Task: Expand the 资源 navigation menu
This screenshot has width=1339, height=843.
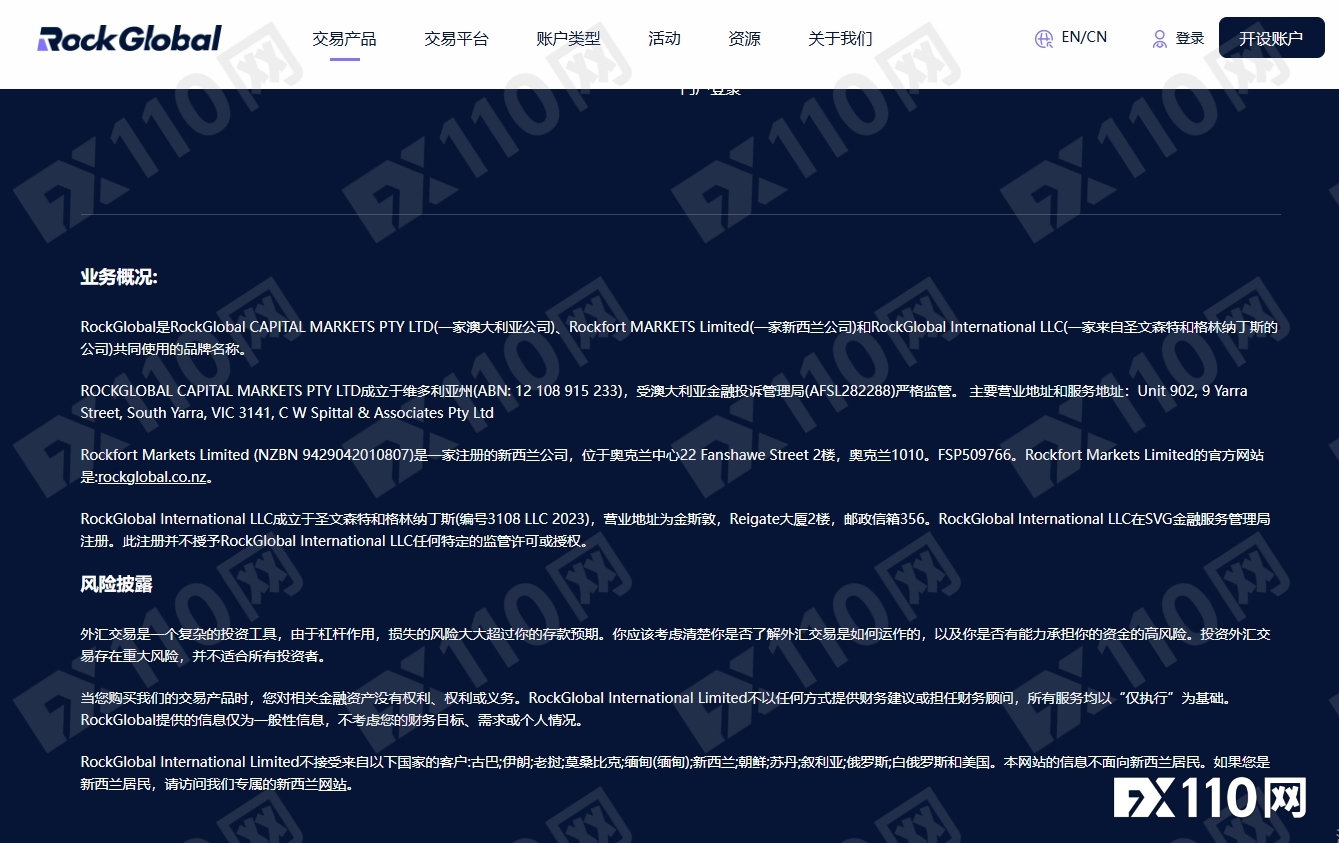Action: pos(744,38)
